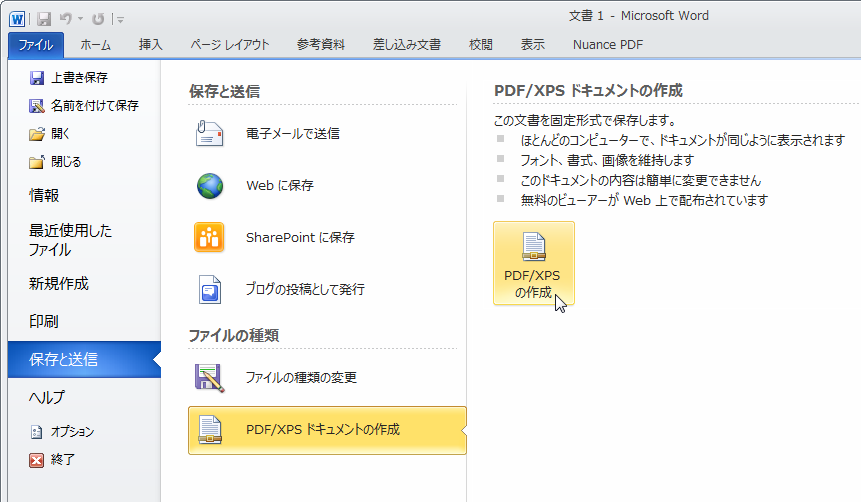The width and height of the screenshot is (861, 502).
Task: Open the Customize Quick Access Toolbar dropdown
Action: (x=120, y=20)
